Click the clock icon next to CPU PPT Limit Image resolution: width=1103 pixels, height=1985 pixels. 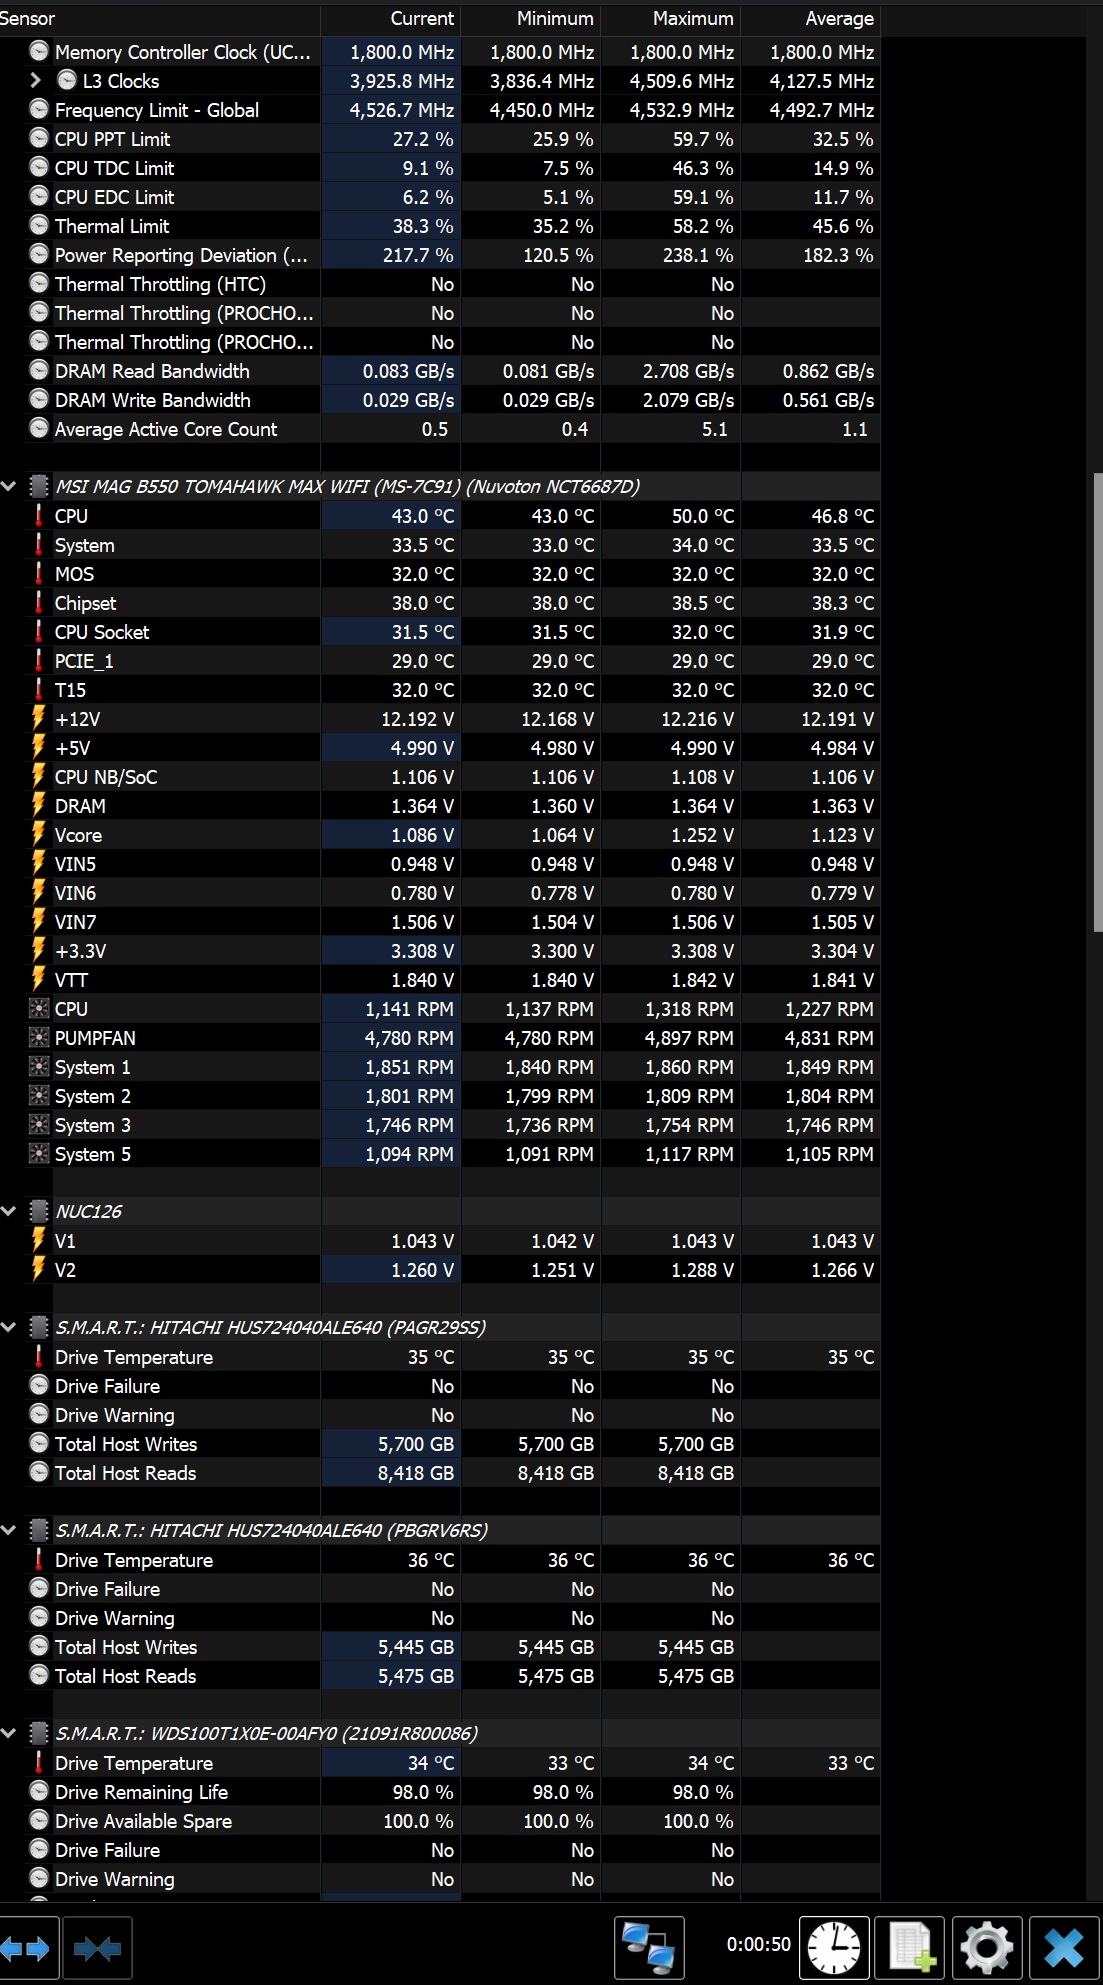39,138
